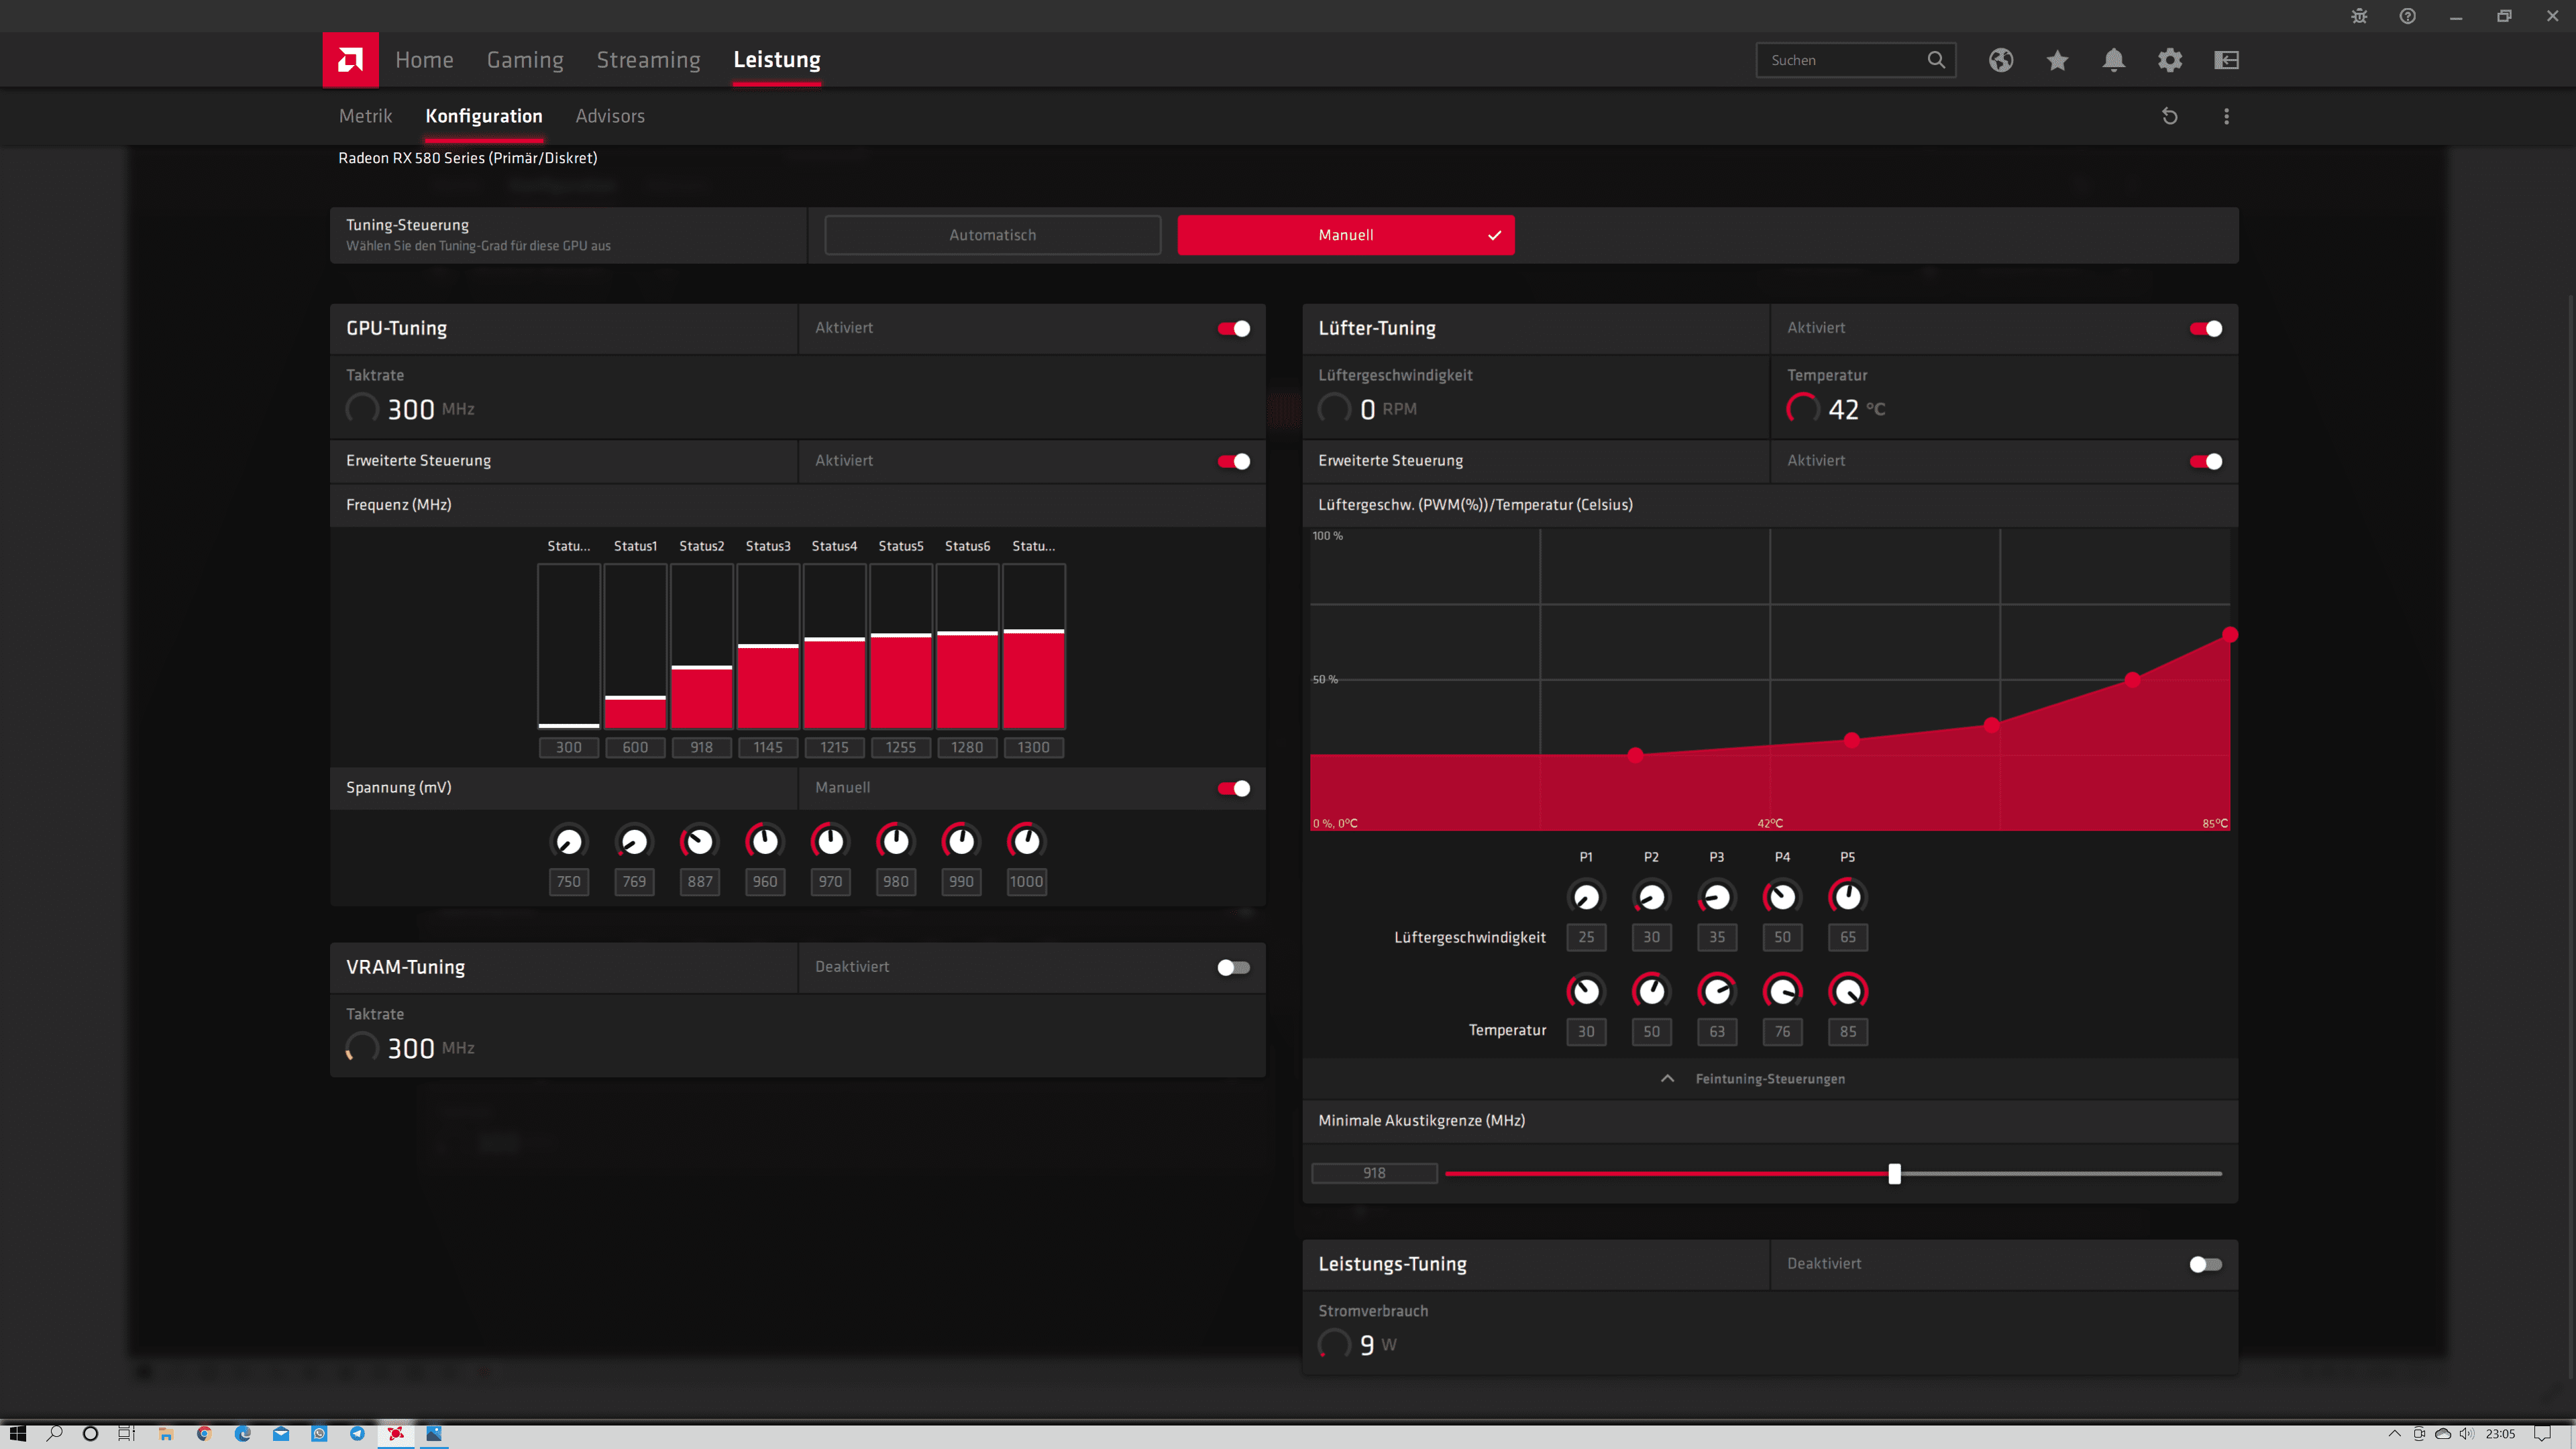Image resolution: width=2576 pixels, height=1449 pixels.
Task: Click frequency value field 300 under Status0
Action: click(568, 747)
